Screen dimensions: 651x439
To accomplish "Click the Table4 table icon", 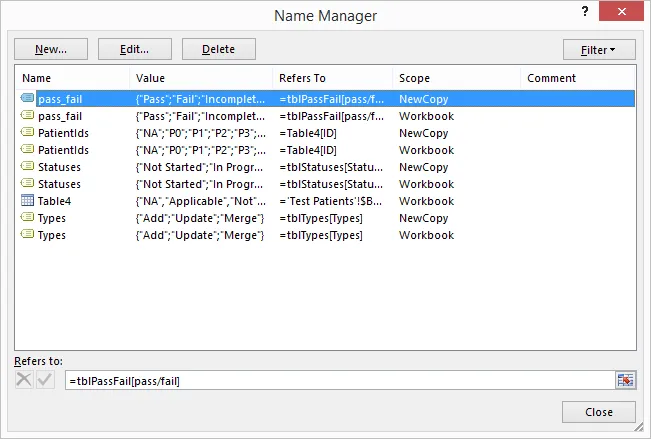I will point(27,201).
